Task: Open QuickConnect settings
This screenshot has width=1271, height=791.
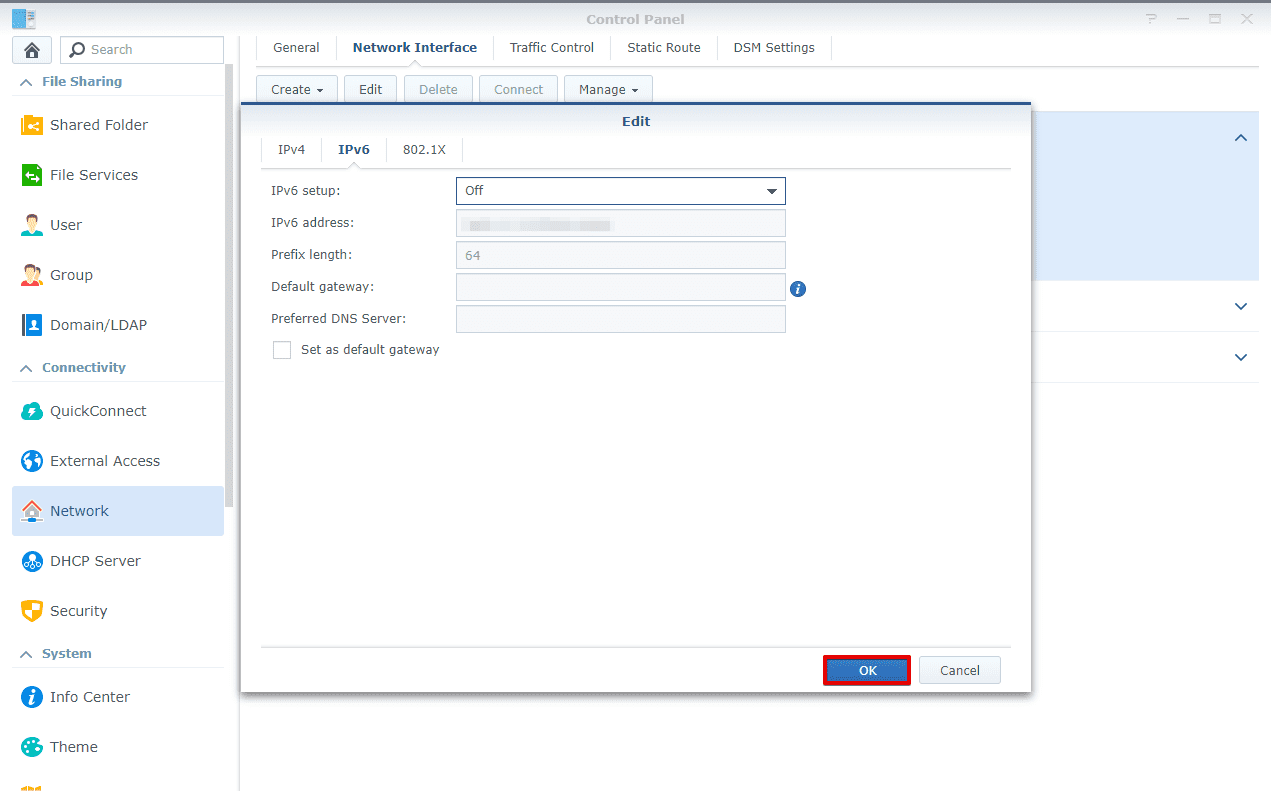Action: click(x=98, y=410)
